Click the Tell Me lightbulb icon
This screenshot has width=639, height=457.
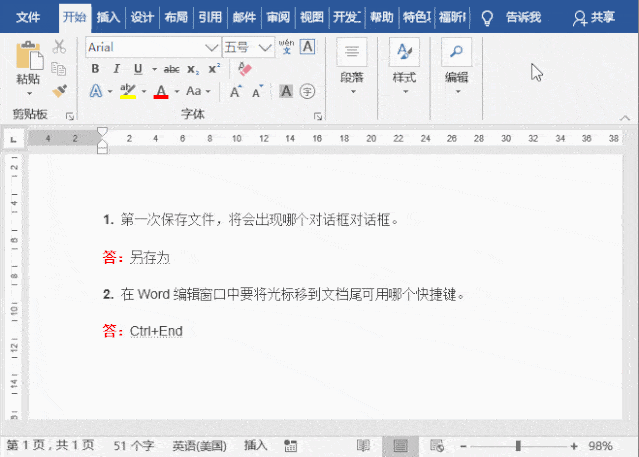(487, 17)
